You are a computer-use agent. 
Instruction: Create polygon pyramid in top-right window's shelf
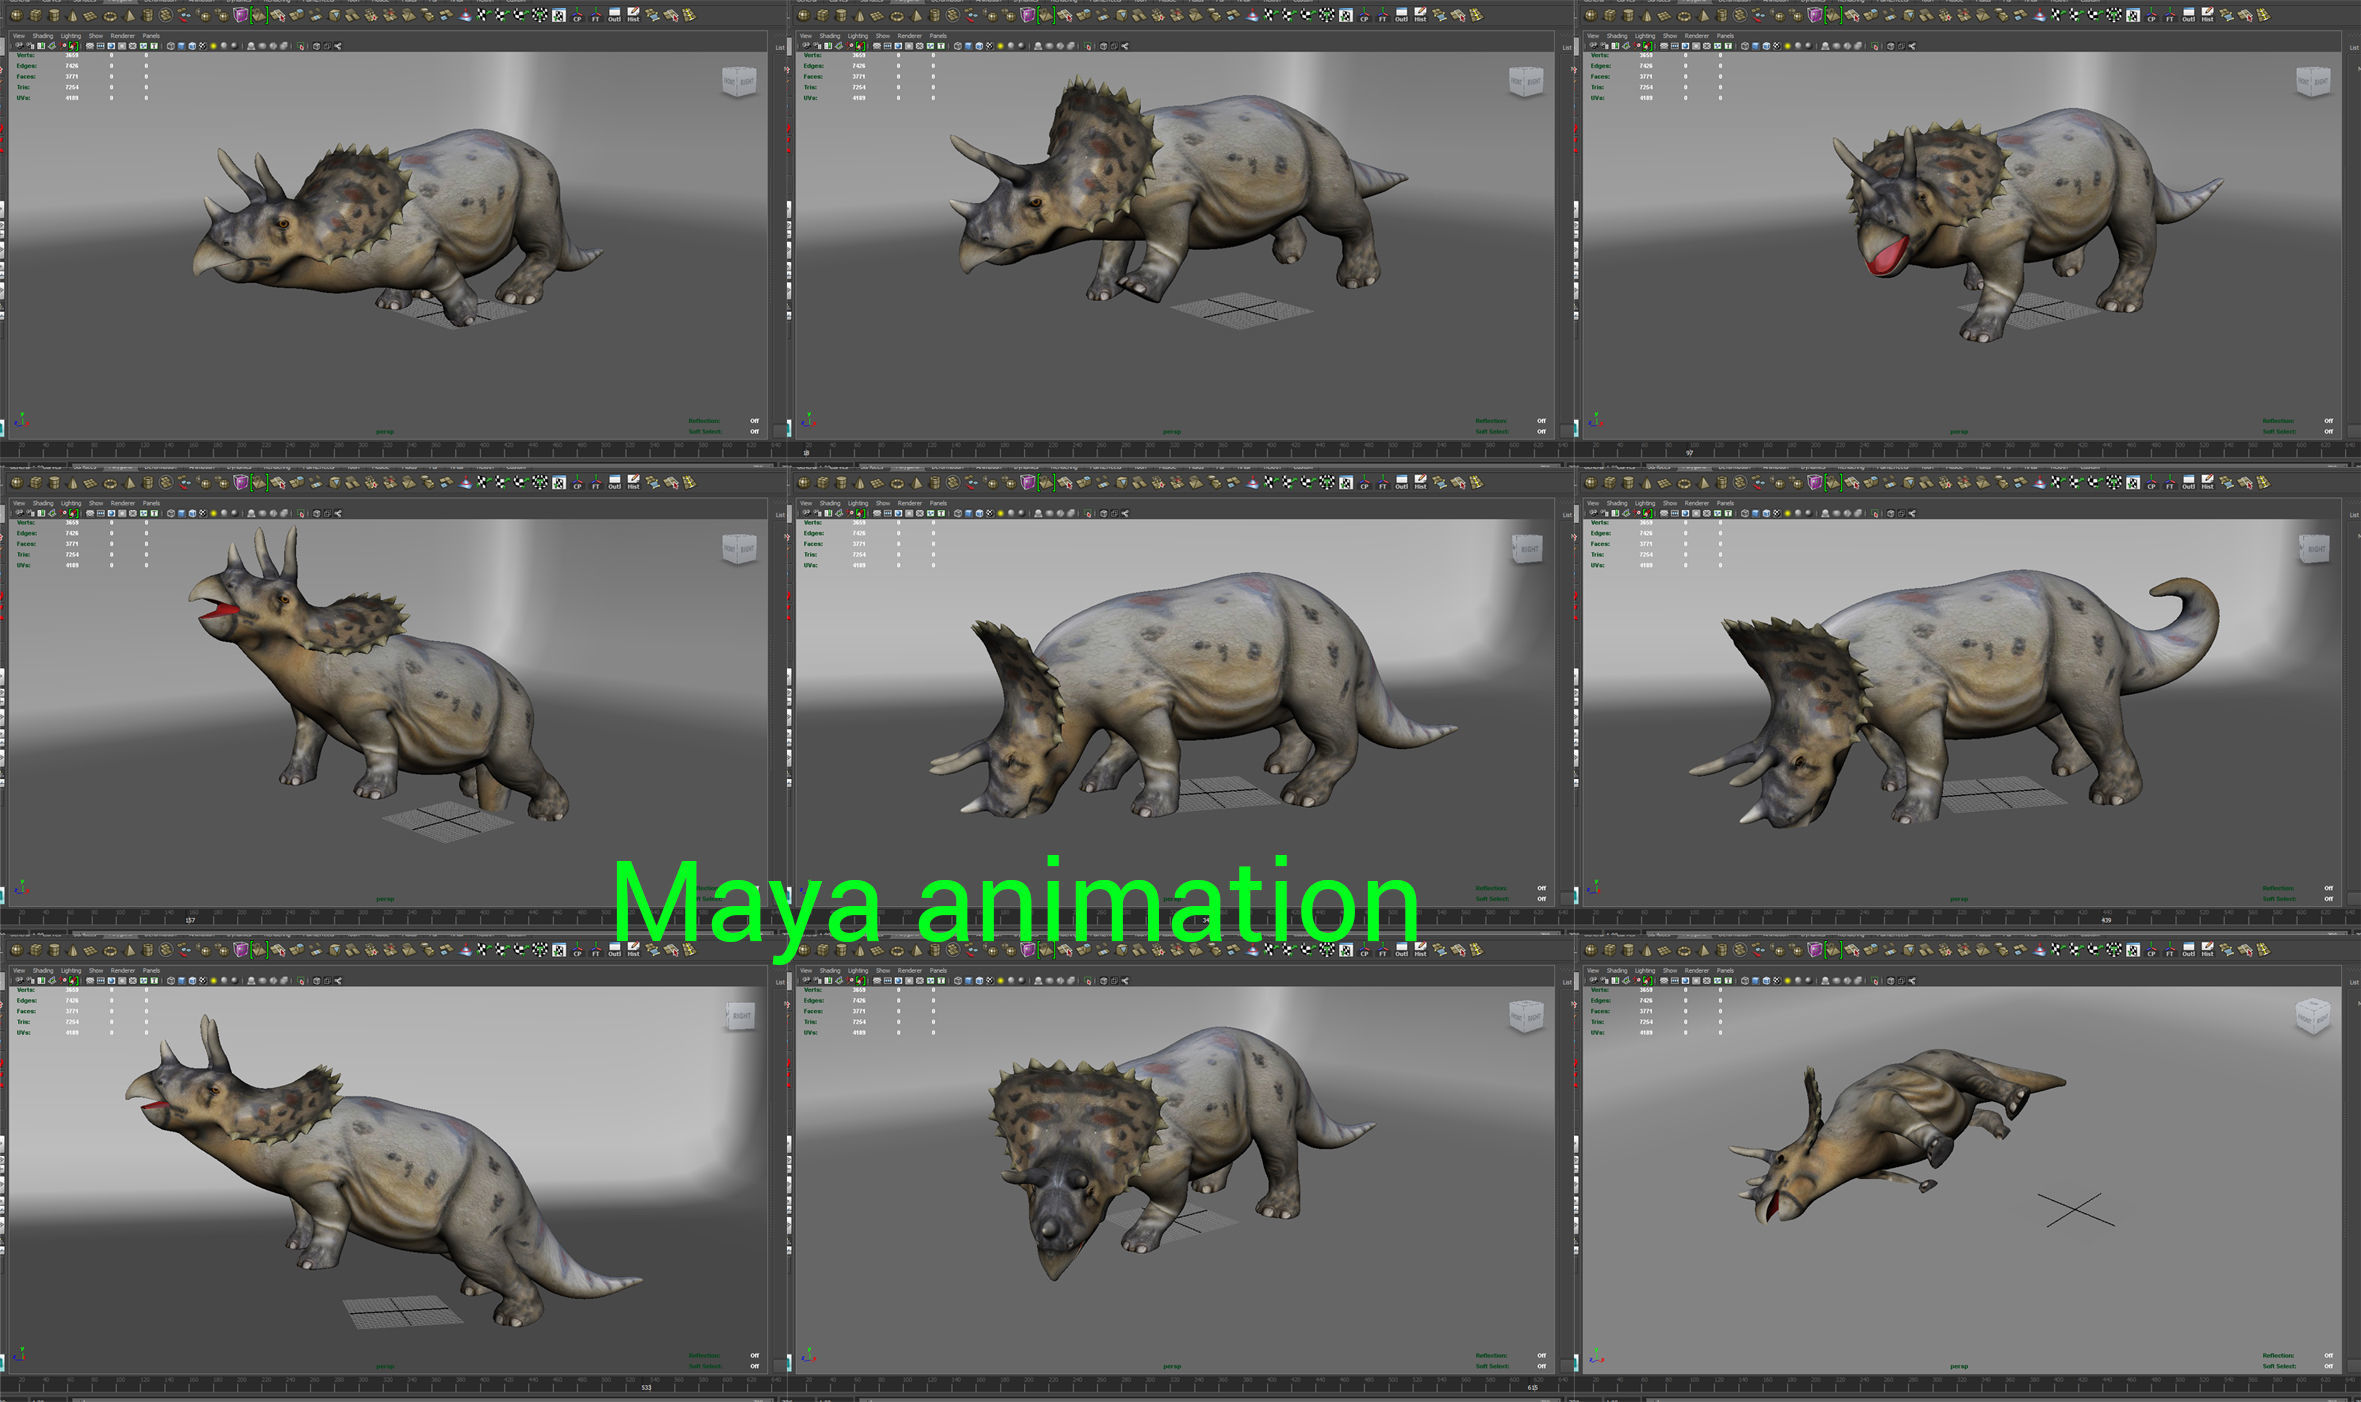click(1703, 15)
